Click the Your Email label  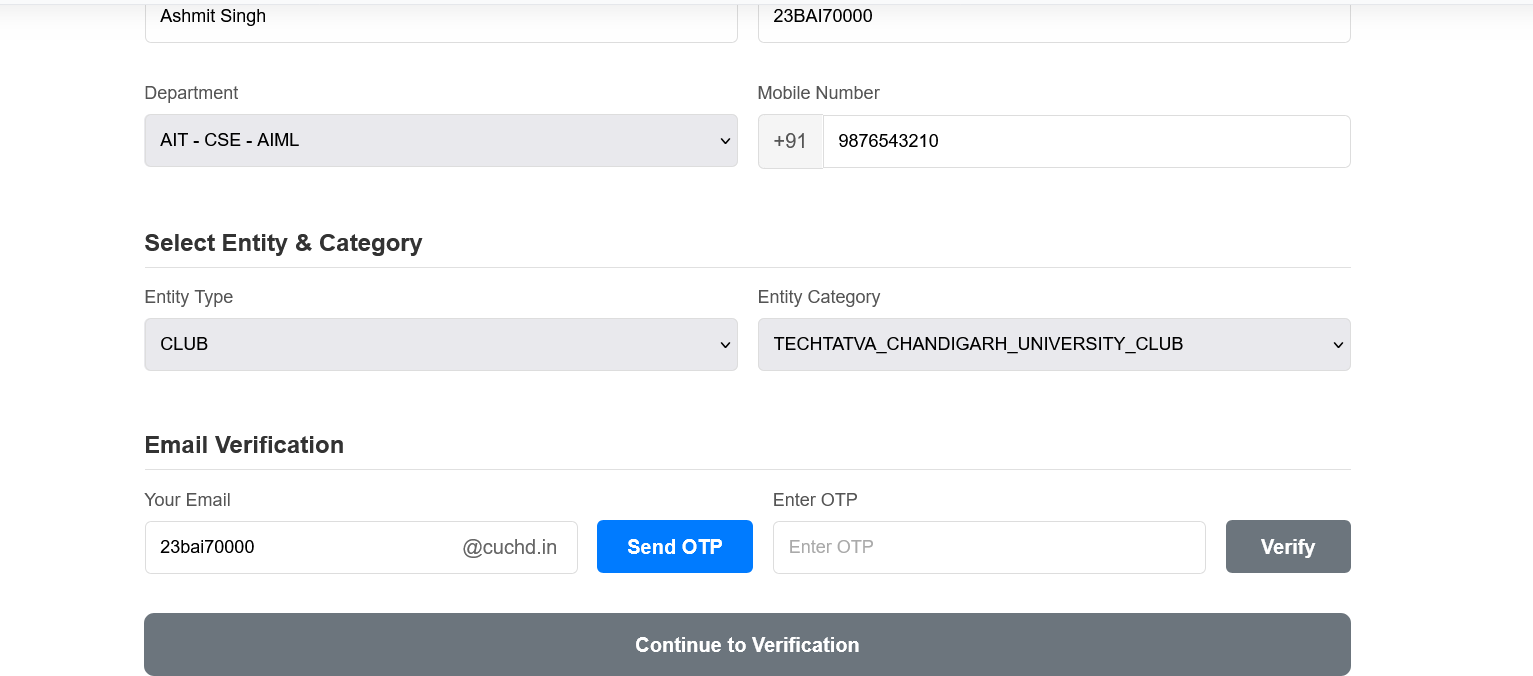pos(187,499)
